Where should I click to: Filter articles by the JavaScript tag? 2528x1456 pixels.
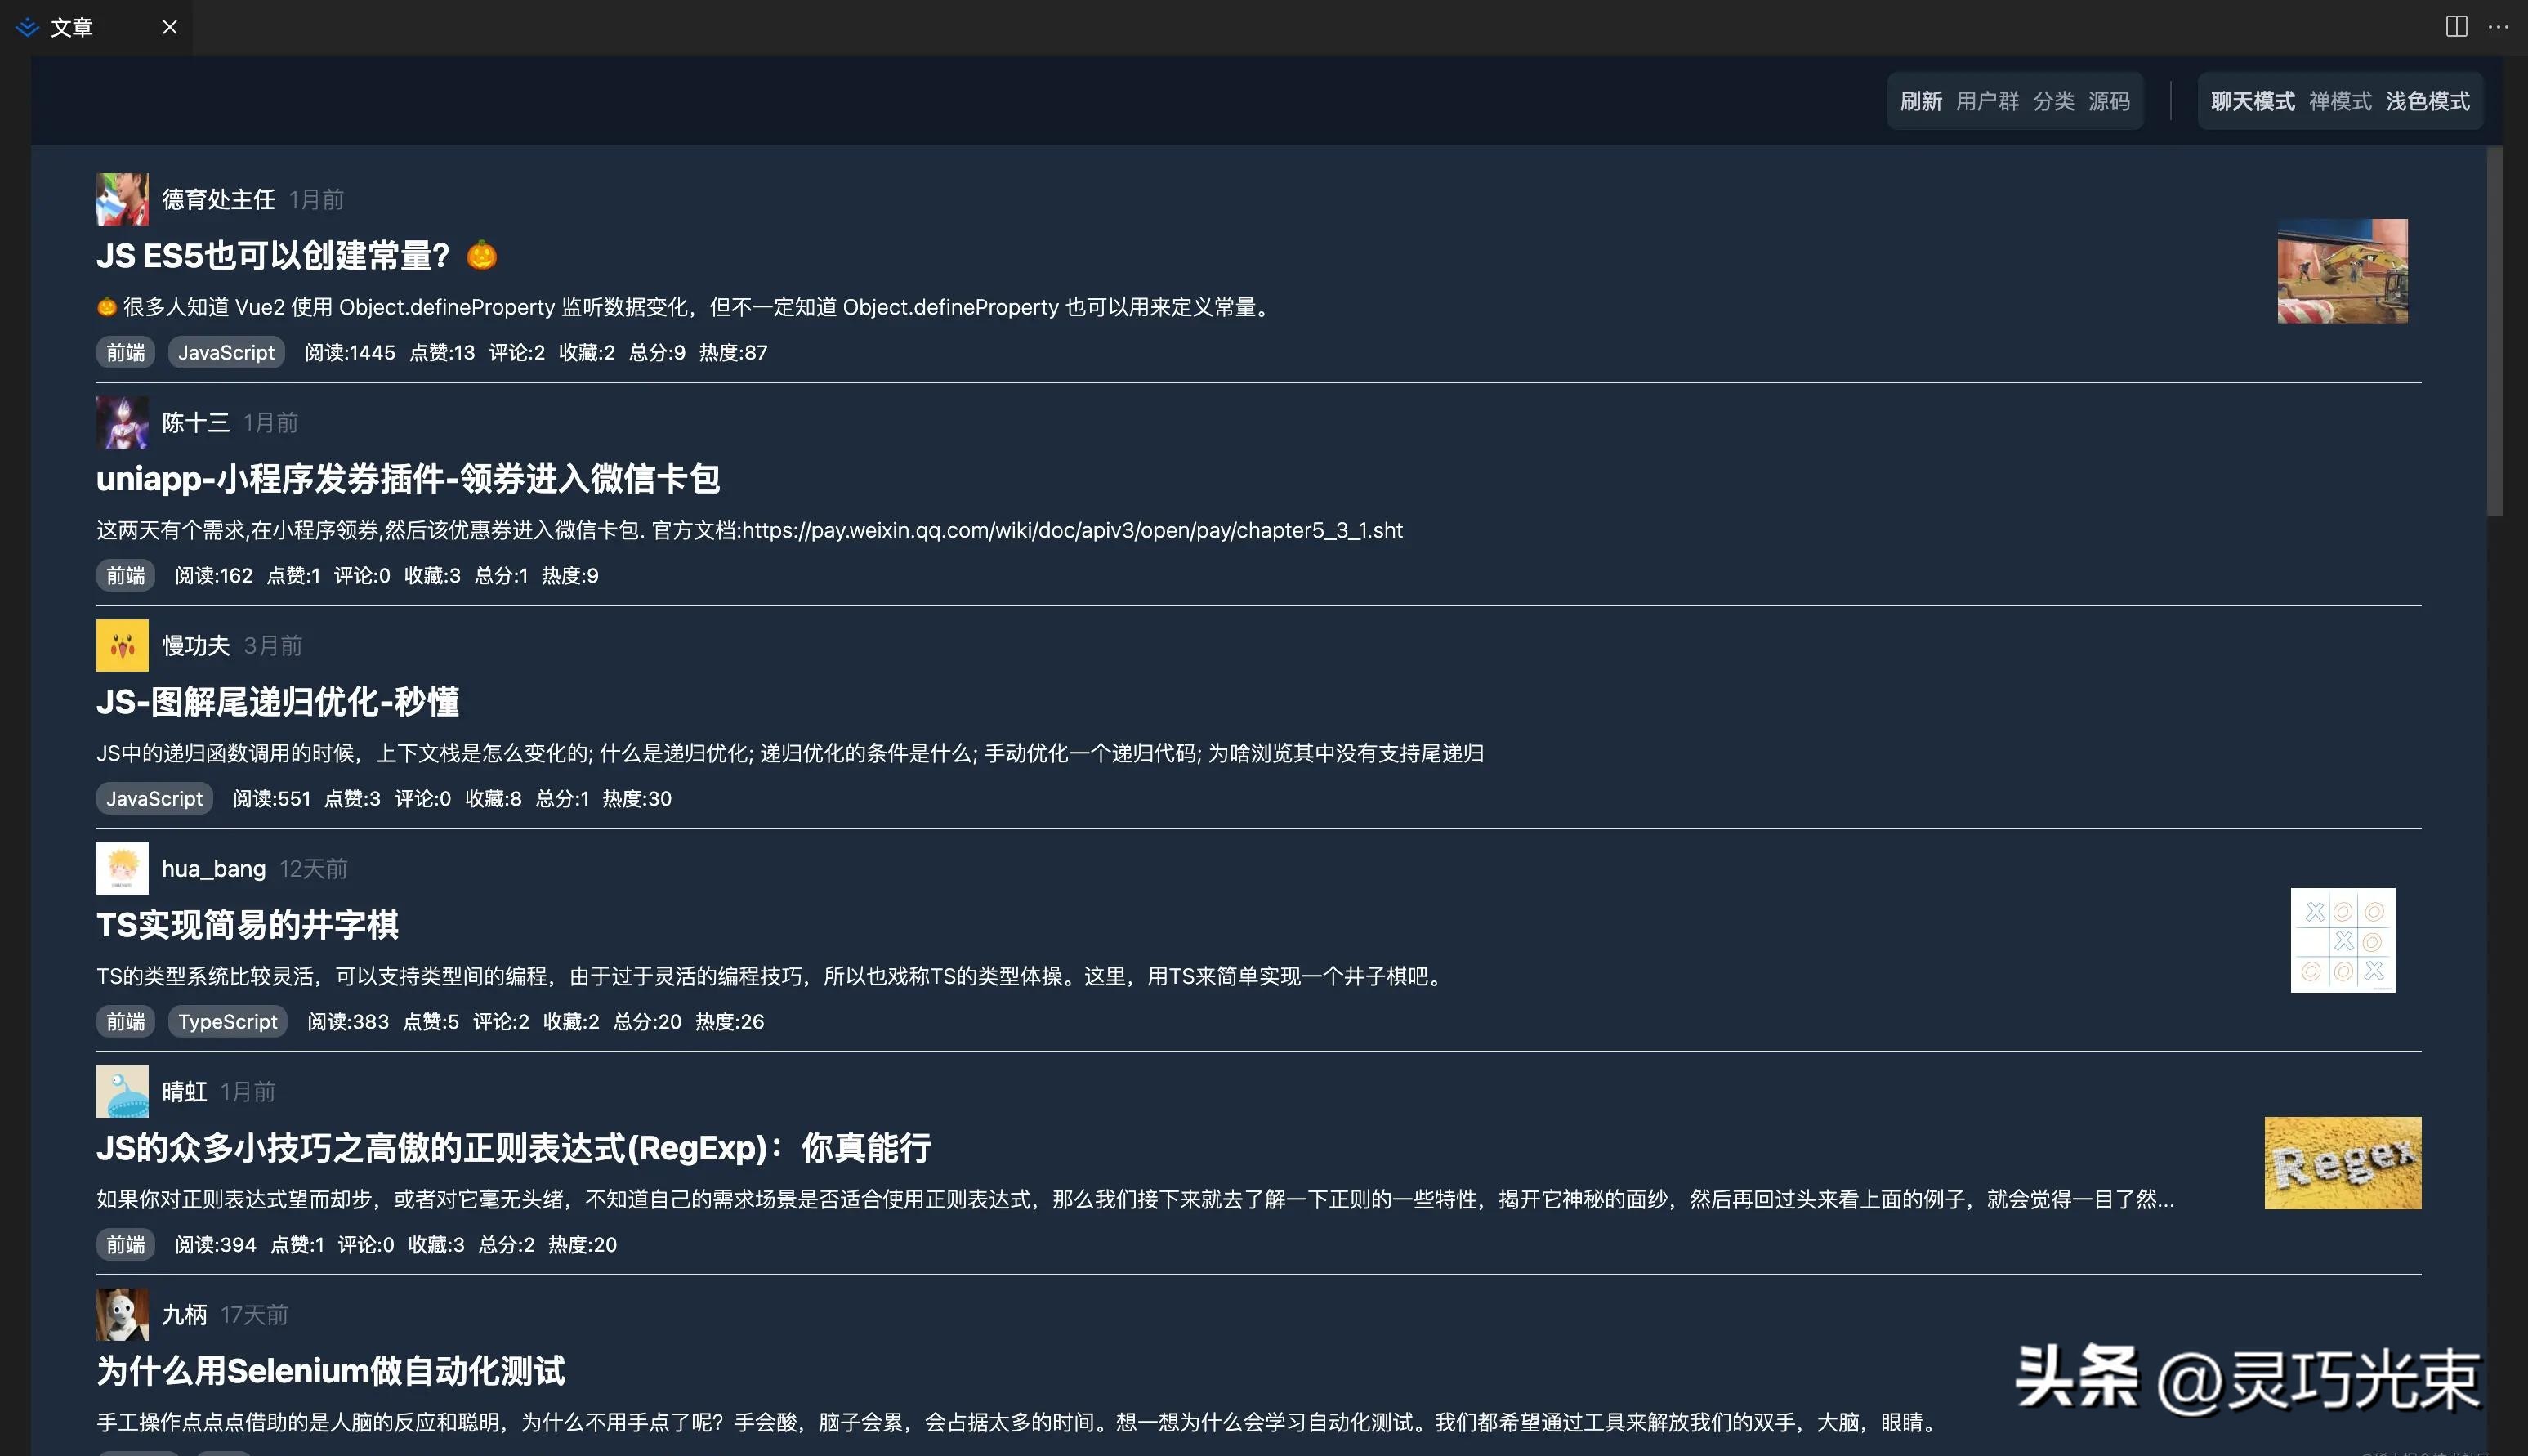pyautogui.click(x=226, y=352)
